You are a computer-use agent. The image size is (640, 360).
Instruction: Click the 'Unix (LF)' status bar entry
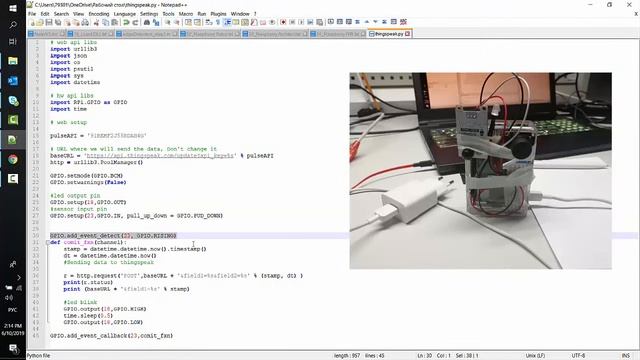click(x=535, y=356)
